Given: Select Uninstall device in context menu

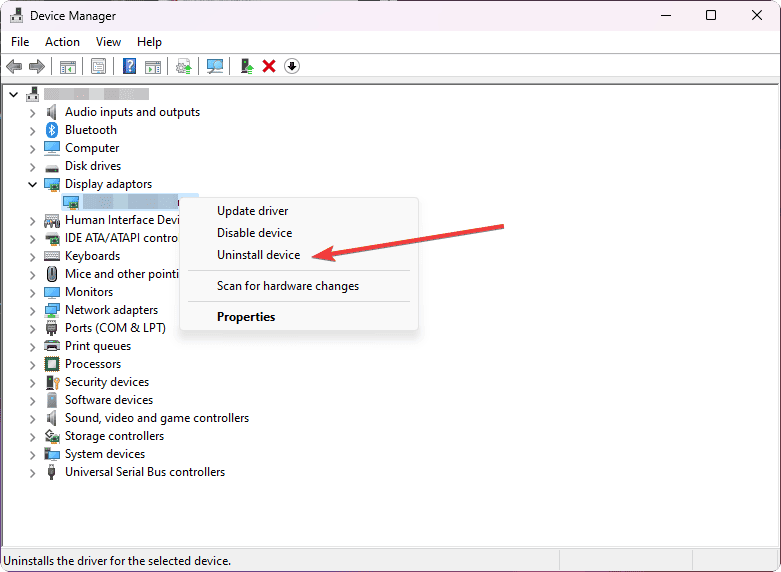Looking at the screenshot, I should point(298,255).
